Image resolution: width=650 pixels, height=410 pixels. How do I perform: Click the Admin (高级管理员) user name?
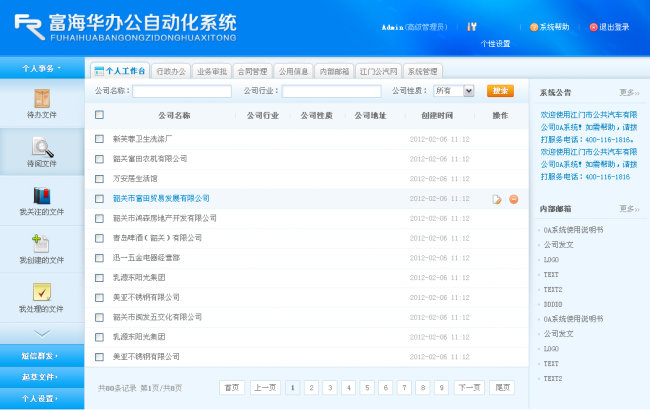pos(415,27)
